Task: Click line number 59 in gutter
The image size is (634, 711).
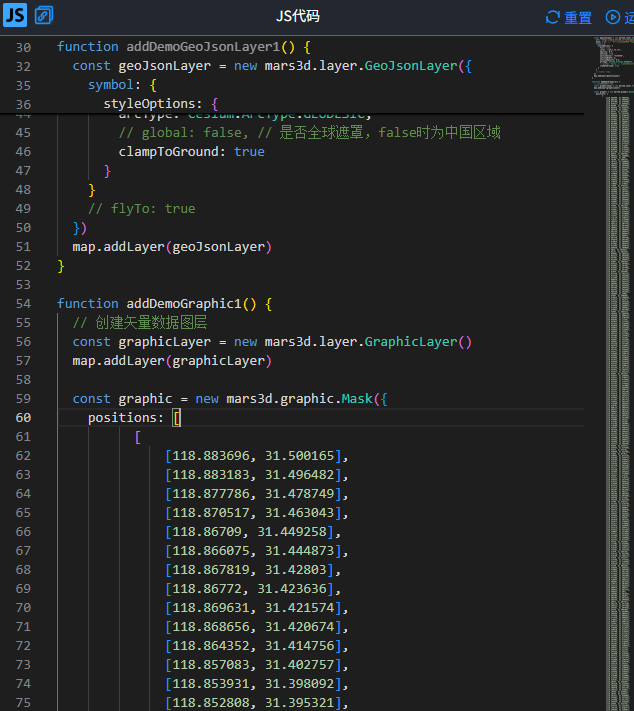Action: pos(23,399)
